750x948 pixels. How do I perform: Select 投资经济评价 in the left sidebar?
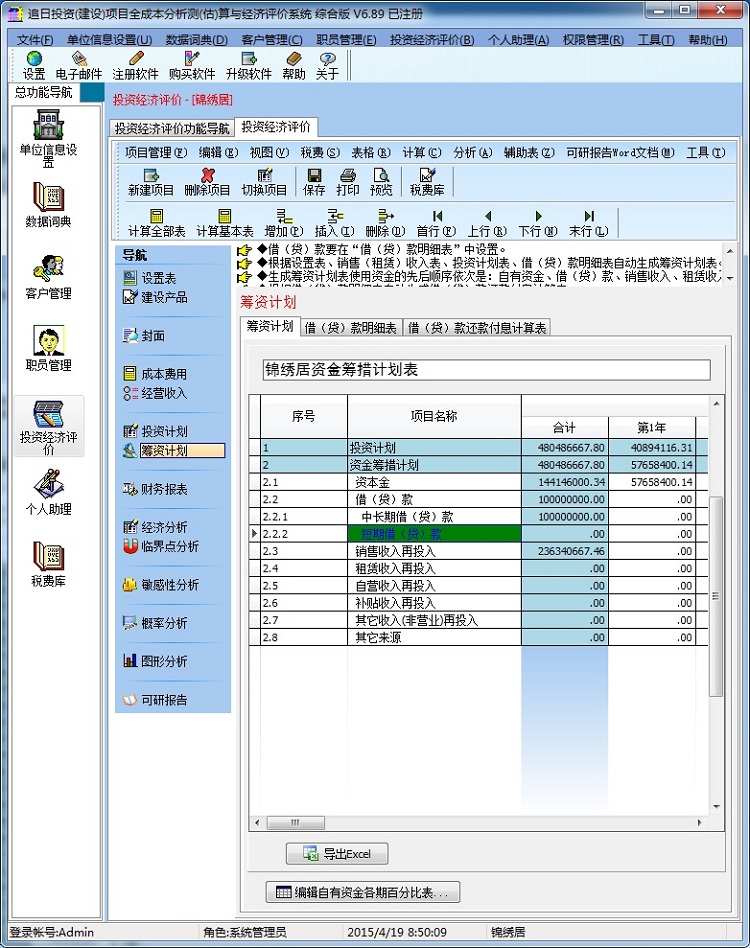[x=48, y=427]
